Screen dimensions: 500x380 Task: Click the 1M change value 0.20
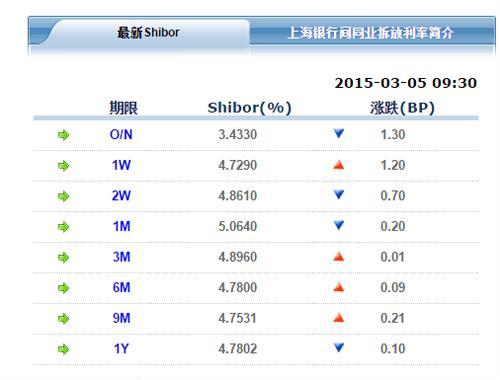click(393, 226)
